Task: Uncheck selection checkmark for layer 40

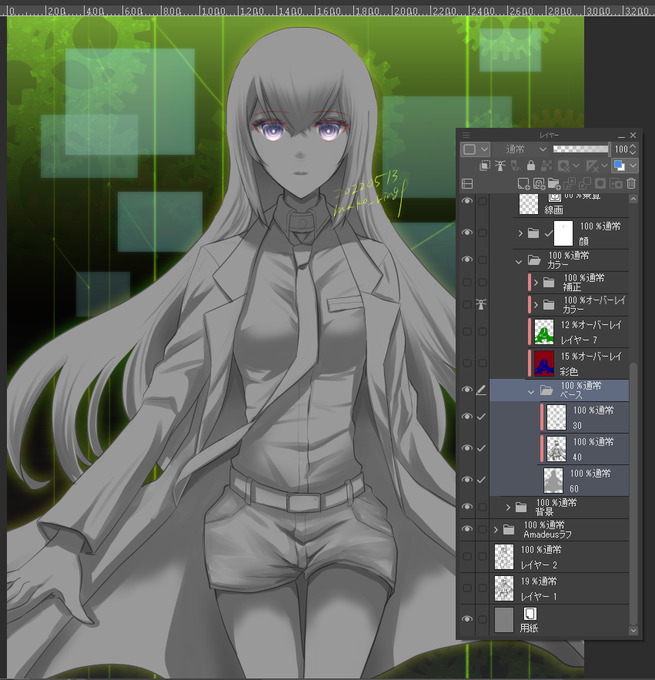Action: [x=481, y=448]
